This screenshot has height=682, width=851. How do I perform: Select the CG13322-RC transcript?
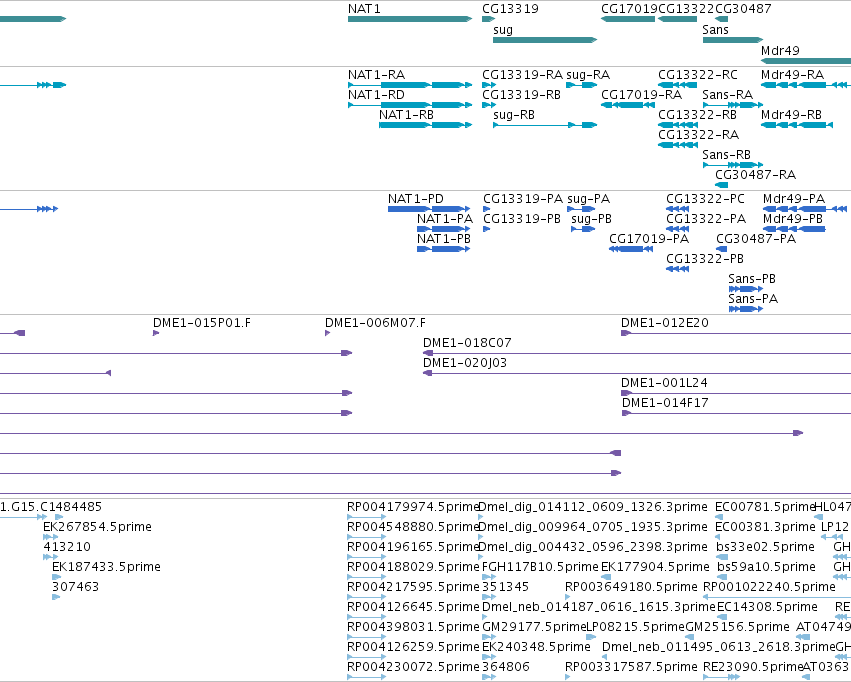coord(677,85)
